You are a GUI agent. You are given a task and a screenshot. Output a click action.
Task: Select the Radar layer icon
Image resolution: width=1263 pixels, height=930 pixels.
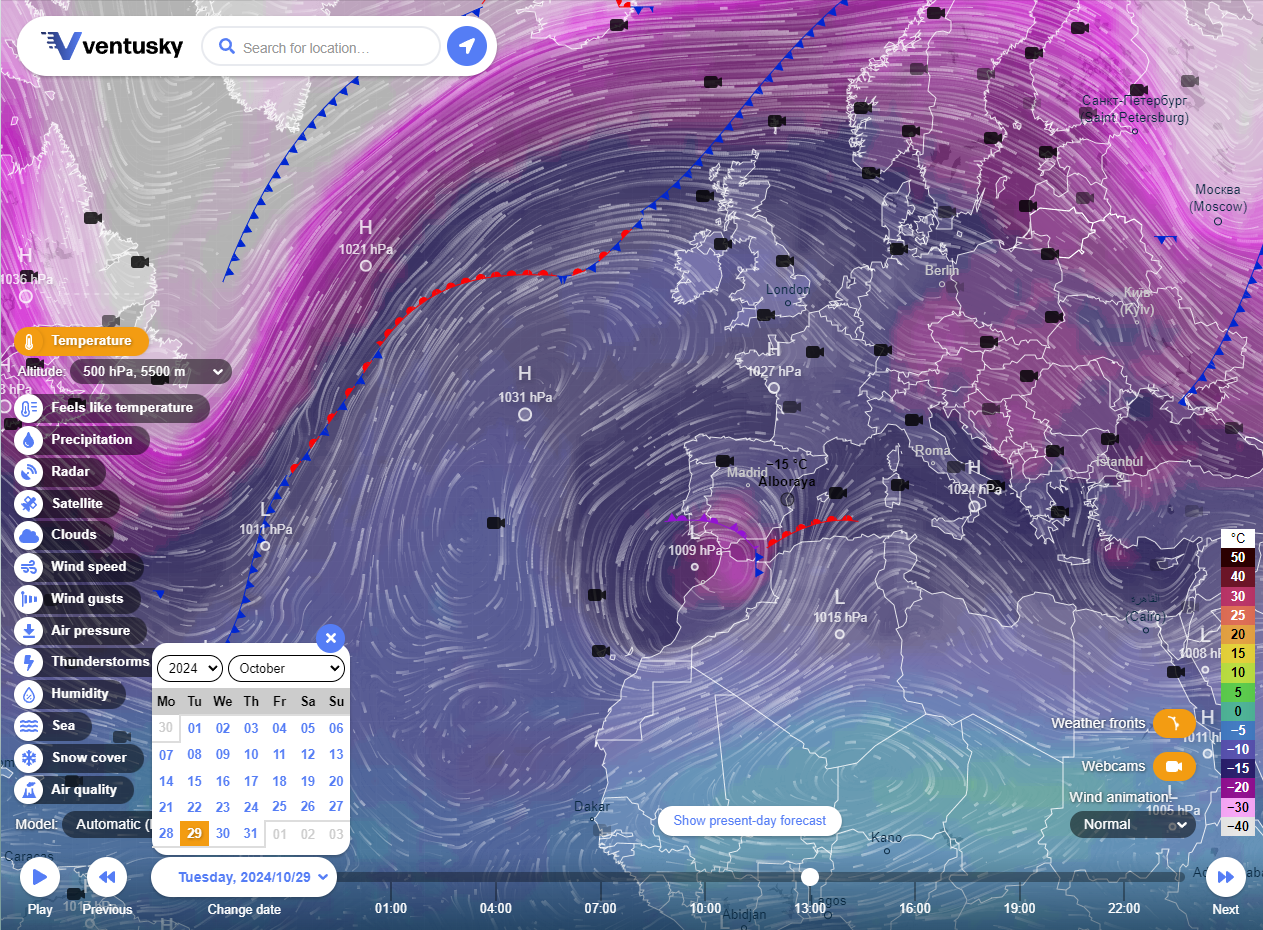[x=30, y=472]
